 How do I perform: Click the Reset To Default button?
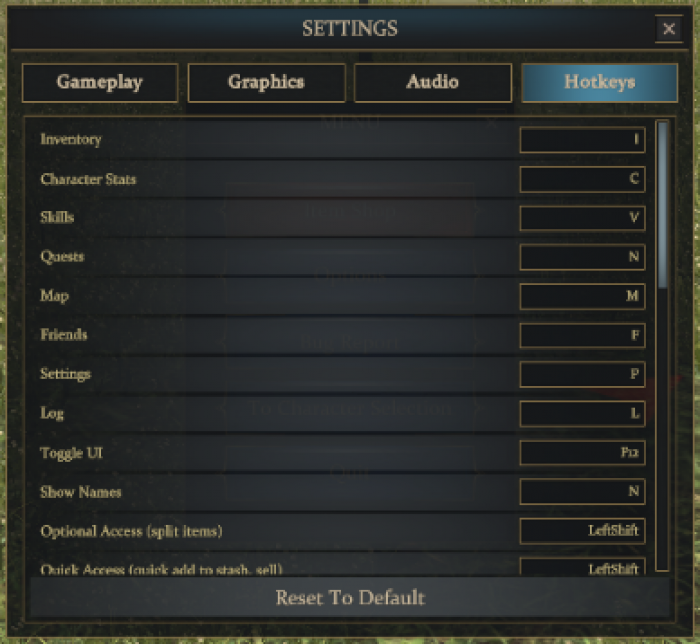350,598
